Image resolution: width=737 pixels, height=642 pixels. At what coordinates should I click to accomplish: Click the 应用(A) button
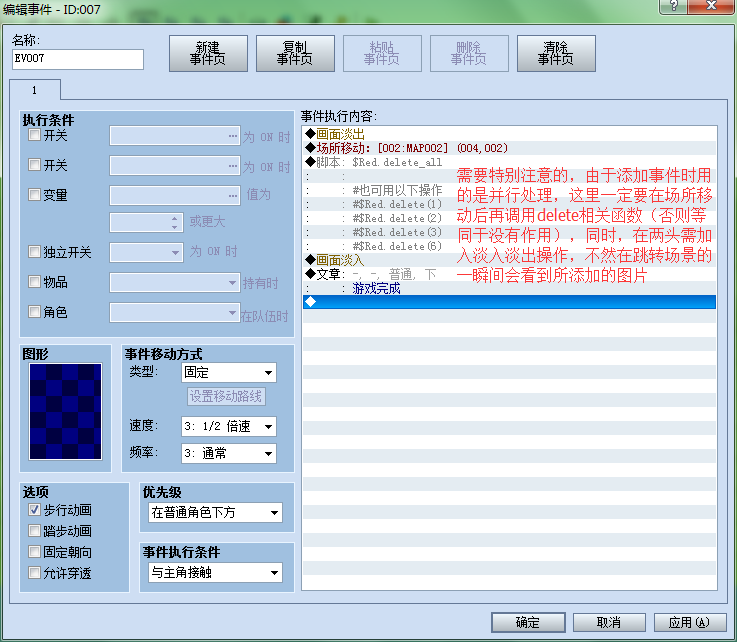coord(690,622)
